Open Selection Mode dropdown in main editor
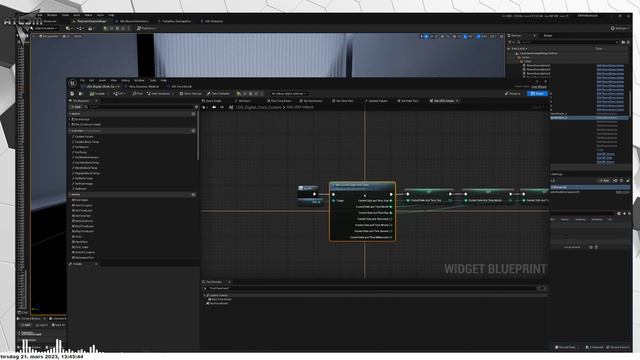Image resolution: width=640 pixels, height=360 pixels. tap(44, 29)
